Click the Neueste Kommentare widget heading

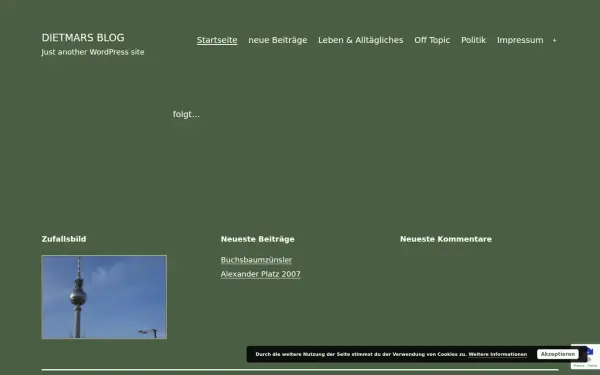click(446, 239)
